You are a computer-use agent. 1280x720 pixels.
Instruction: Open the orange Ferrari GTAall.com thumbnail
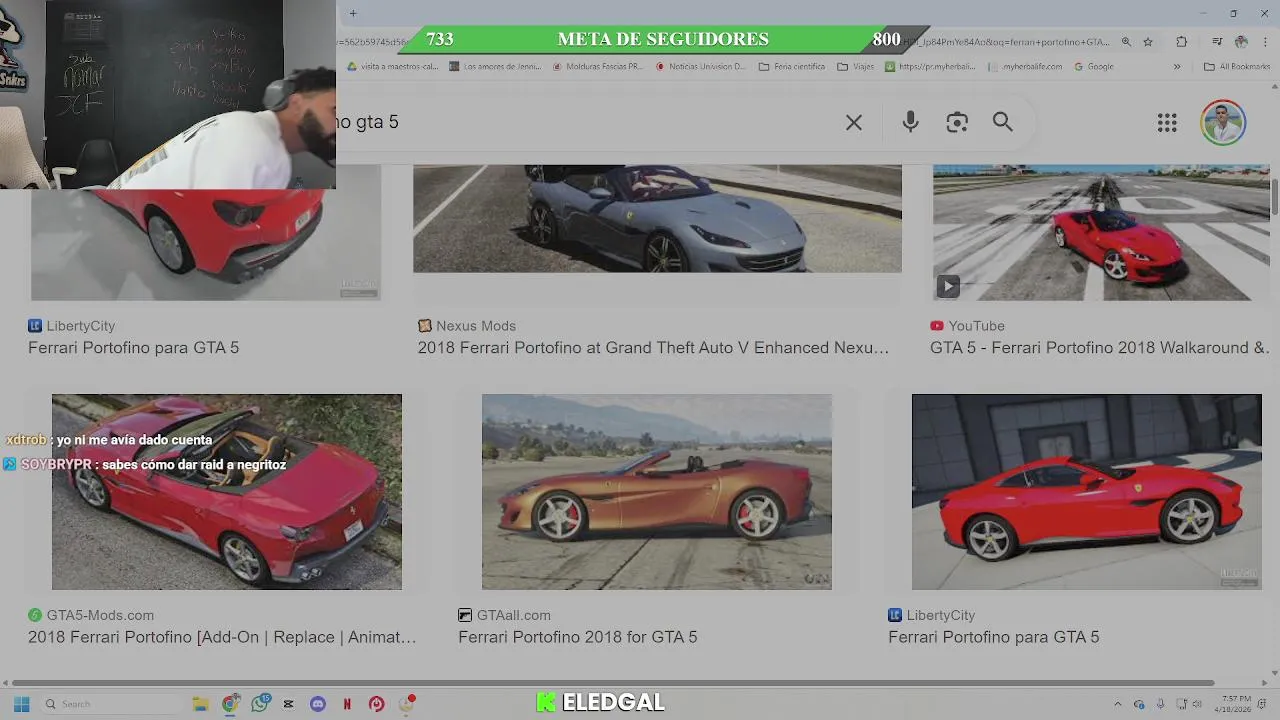coord(657,492)
